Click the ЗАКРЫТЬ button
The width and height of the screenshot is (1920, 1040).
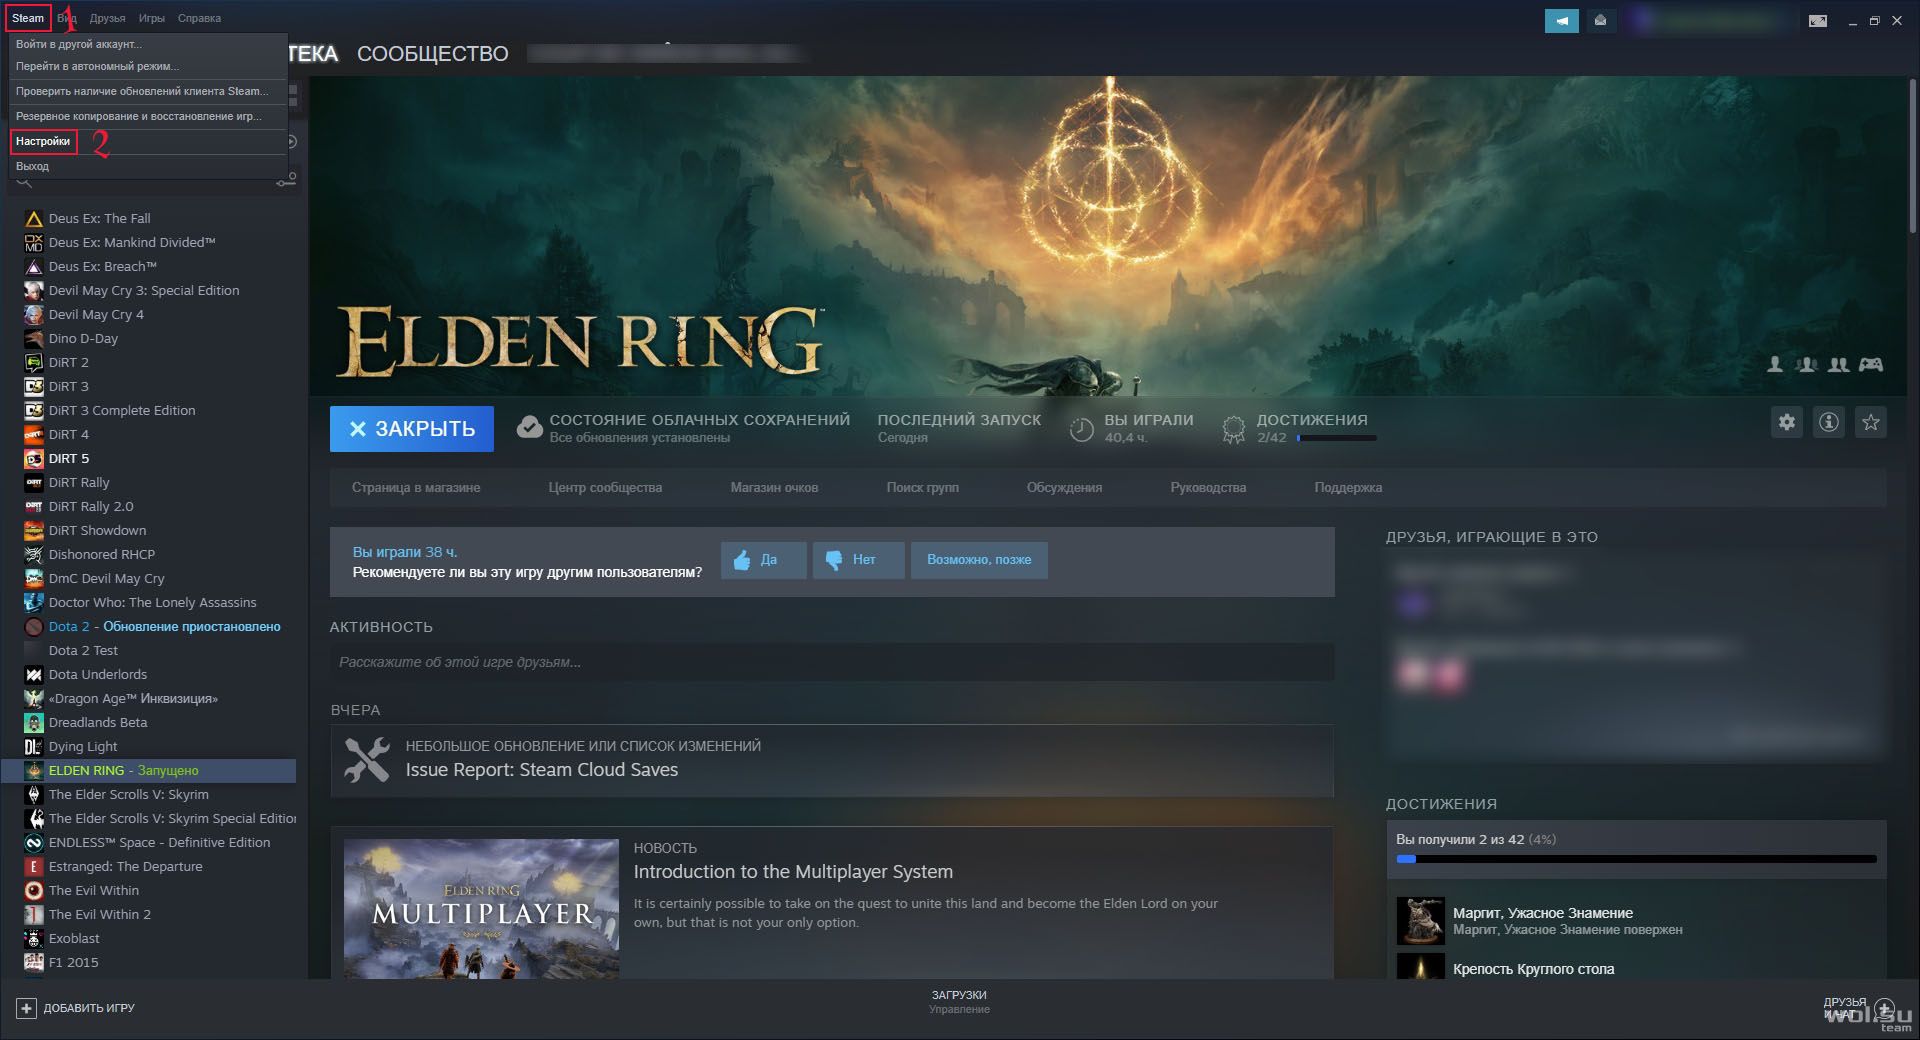tap(412, 429)
